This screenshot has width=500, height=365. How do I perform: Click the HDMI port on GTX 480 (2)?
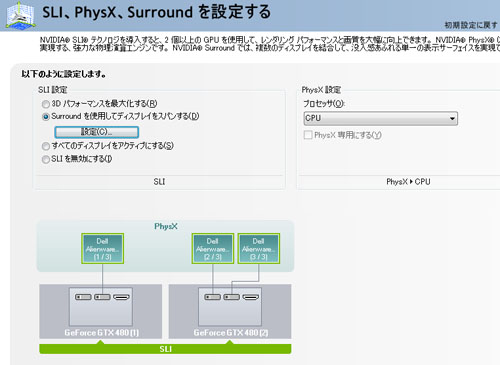(251, 297)
